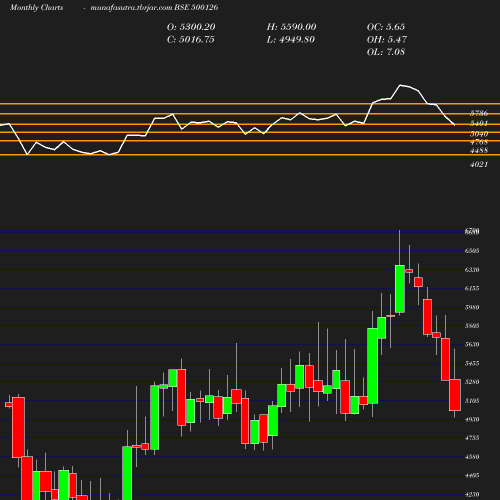Click the '5805' price axis label
This screenshot has width=500, height=500.
tap(472, 326)
